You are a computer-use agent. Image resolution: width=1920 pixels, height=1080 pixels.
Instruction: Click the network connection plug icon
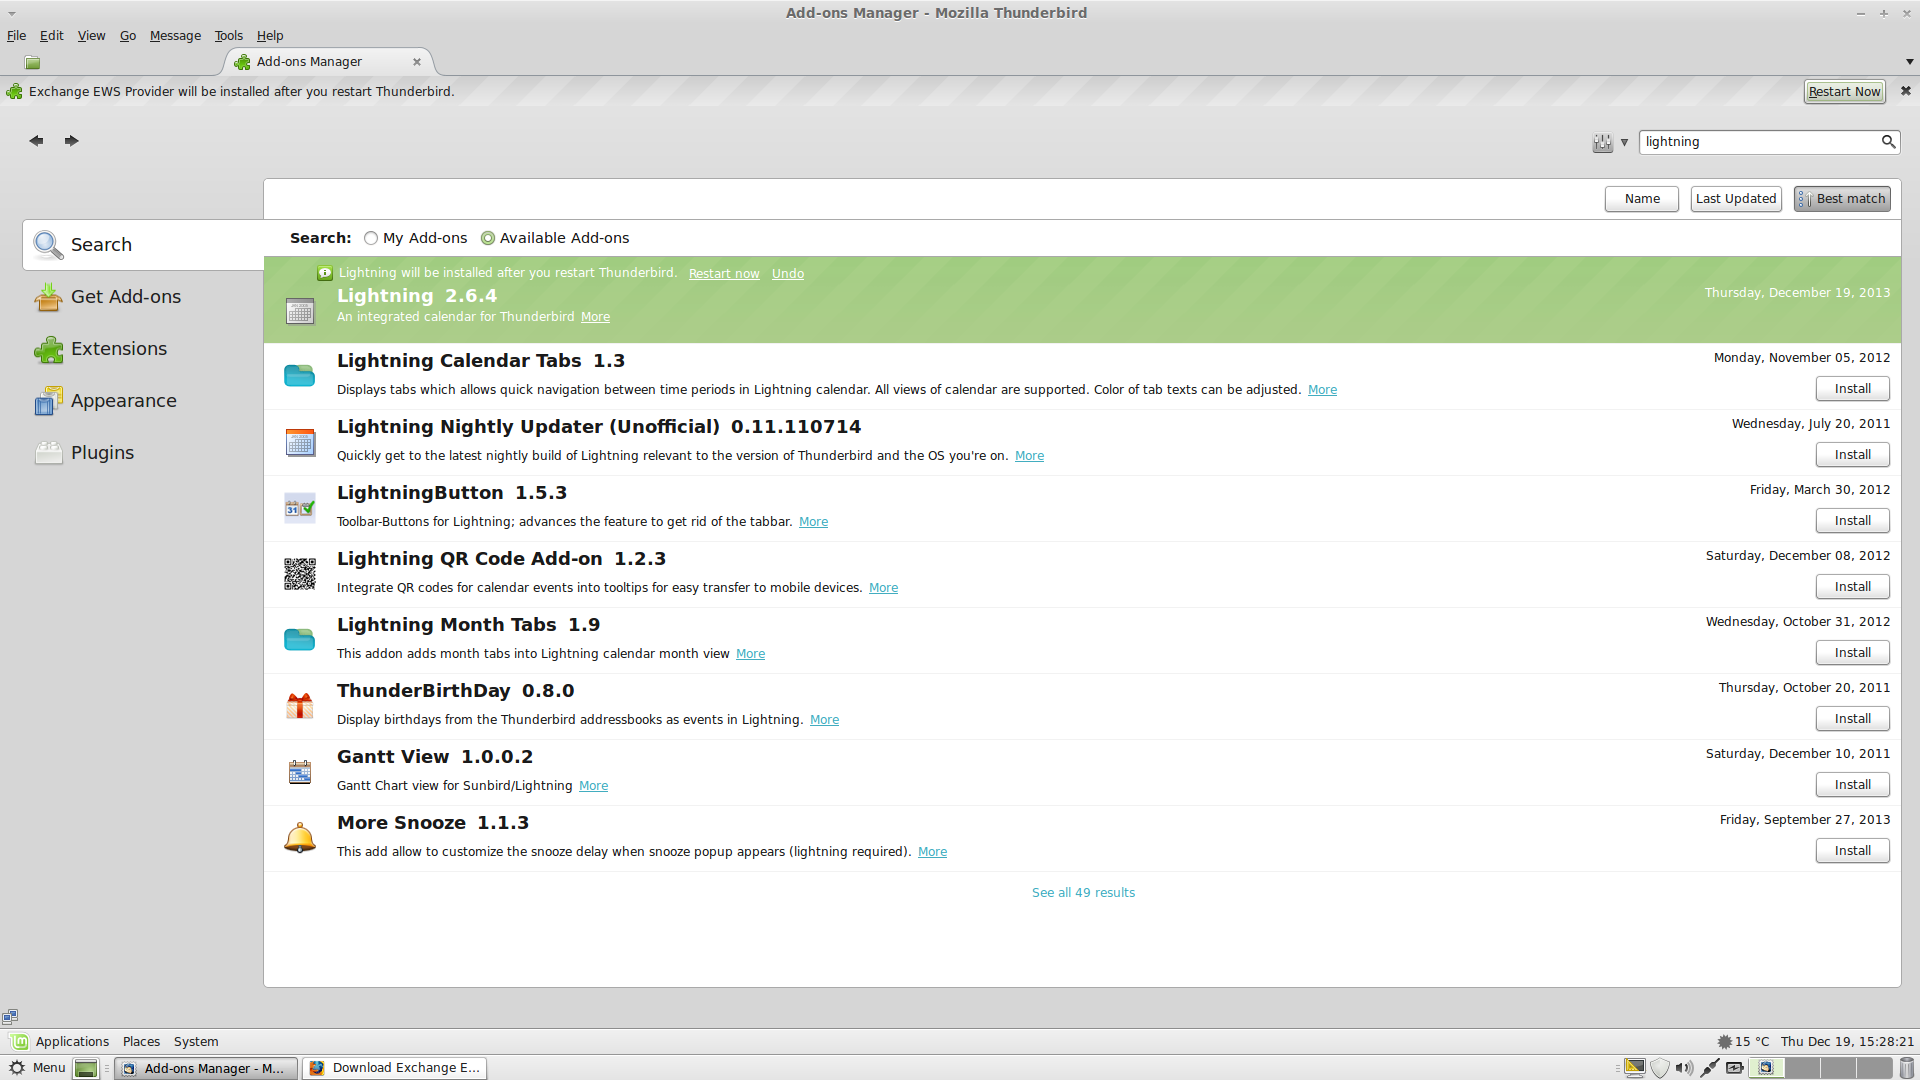(x=1710, y=1068)
